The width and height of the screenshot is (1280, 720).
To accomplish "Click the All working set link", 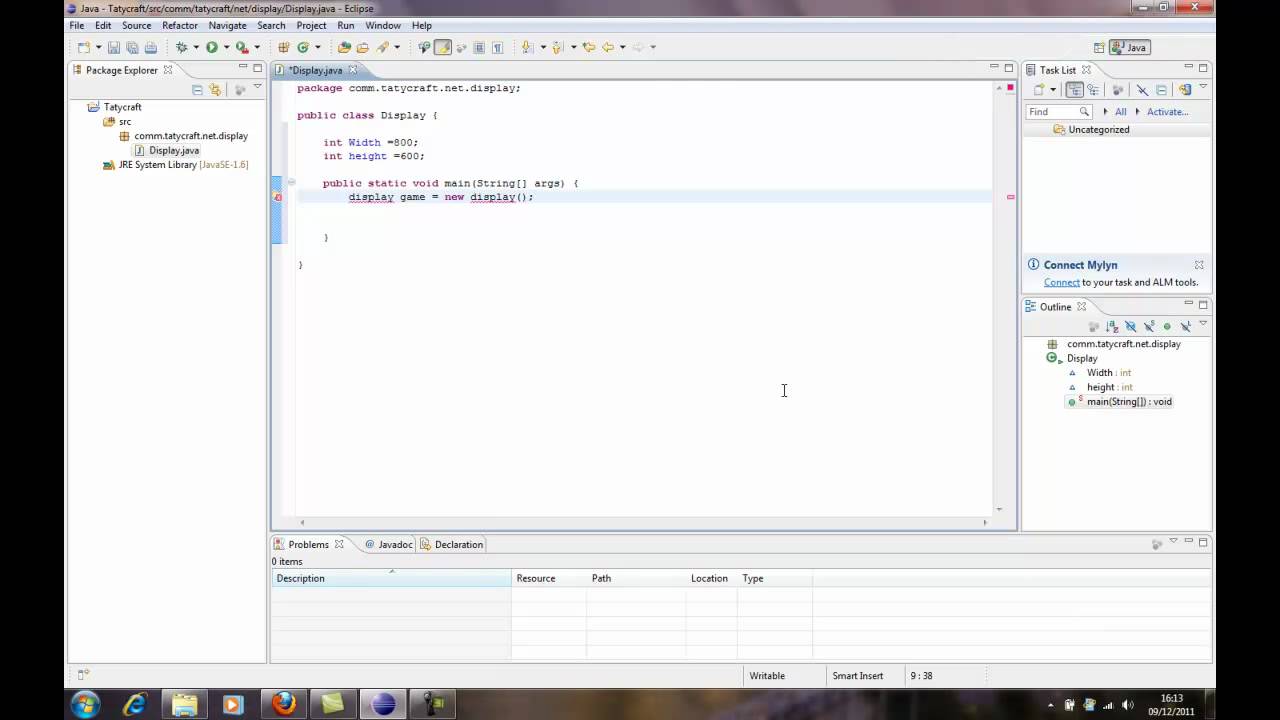I will point(1120,112).
